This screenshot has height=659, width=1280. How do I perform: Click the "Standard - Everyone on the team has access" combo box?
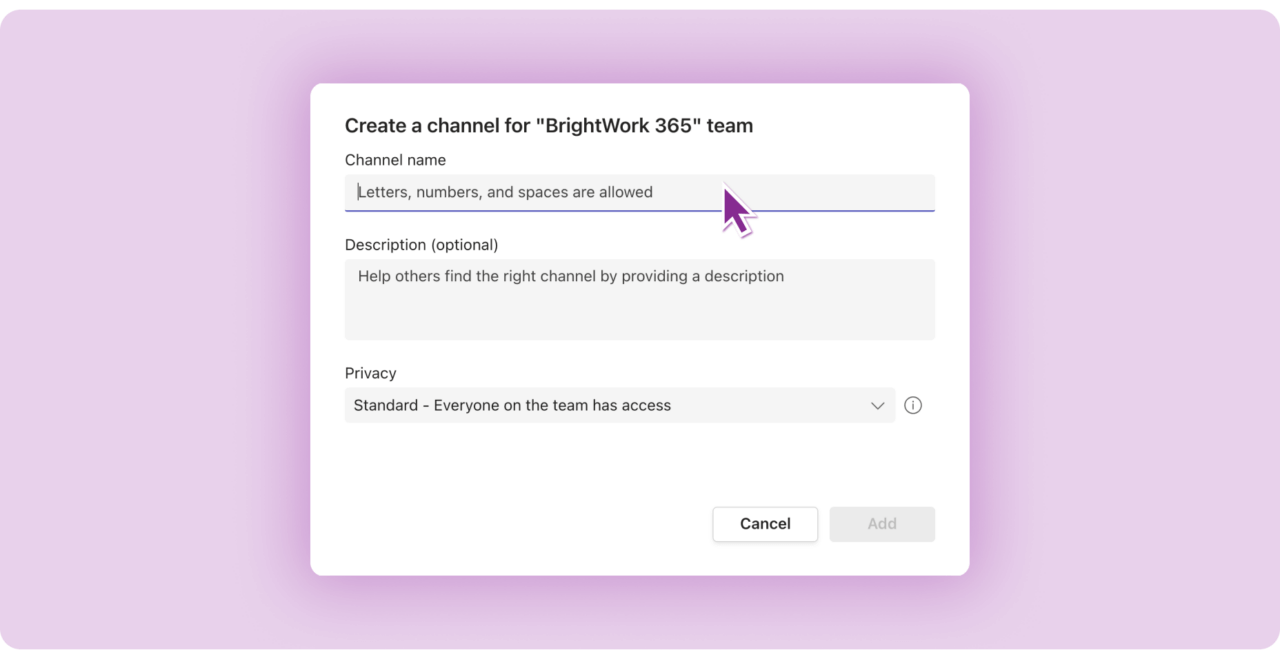(x=620, y=405)
